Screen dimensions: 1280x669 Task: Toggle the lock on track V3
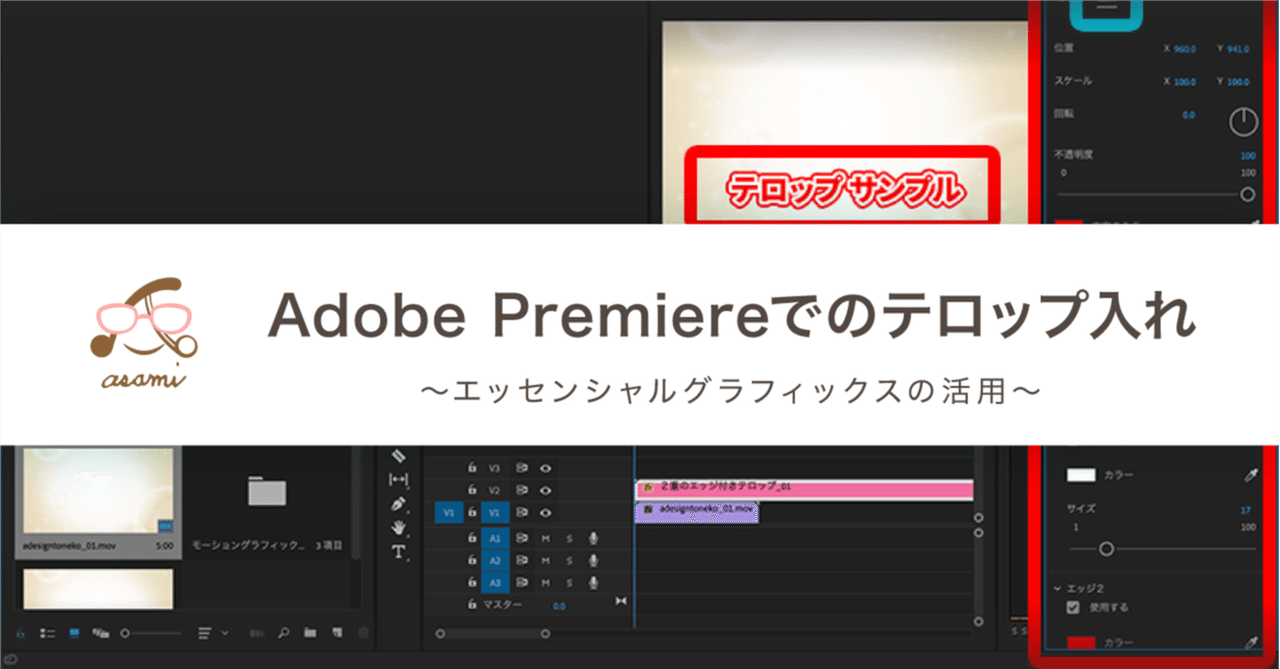pos(472,468)
